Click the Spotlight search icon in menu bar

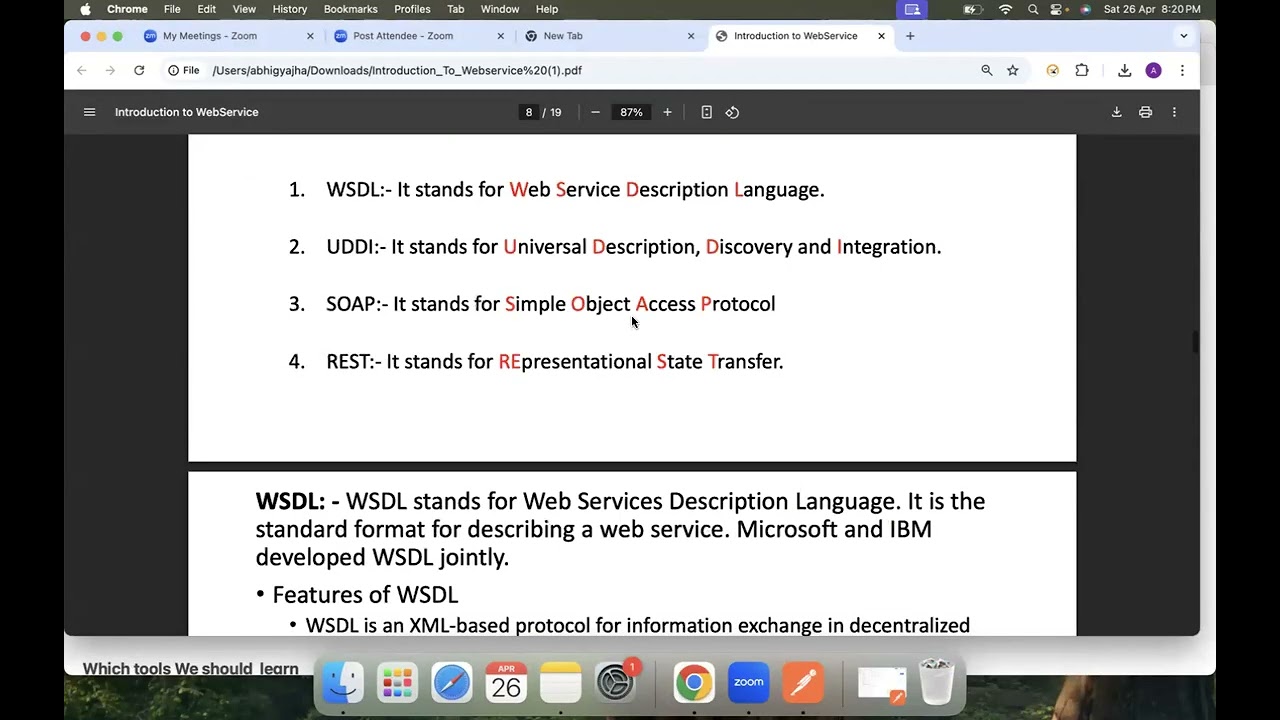pyautogui.click(x=1033, y=9)
